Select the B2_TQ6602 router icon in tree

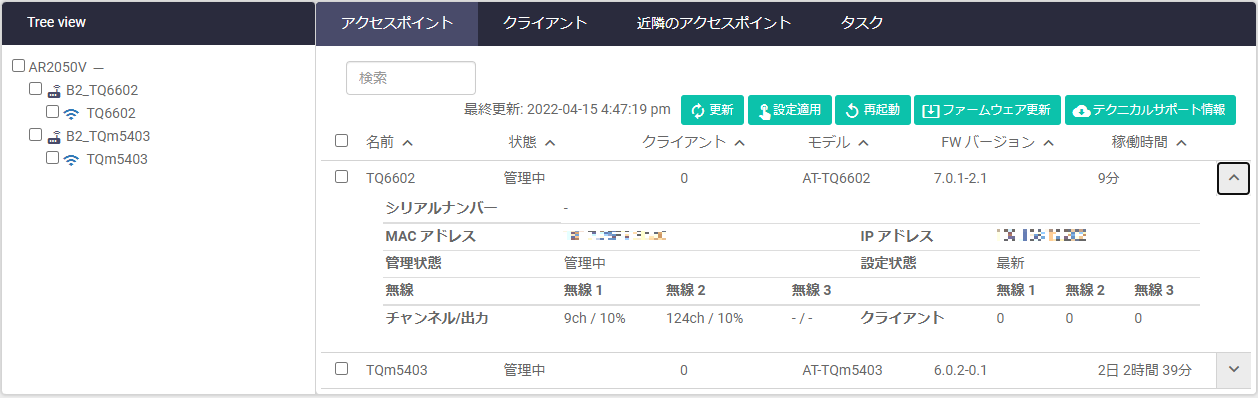(54, 91)
